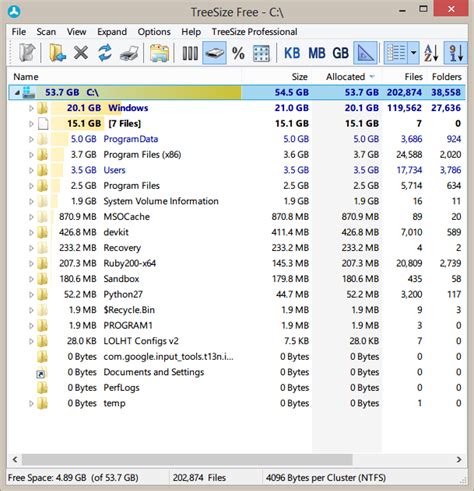Click Free Space status bar entry

click(x=73, y=478)
